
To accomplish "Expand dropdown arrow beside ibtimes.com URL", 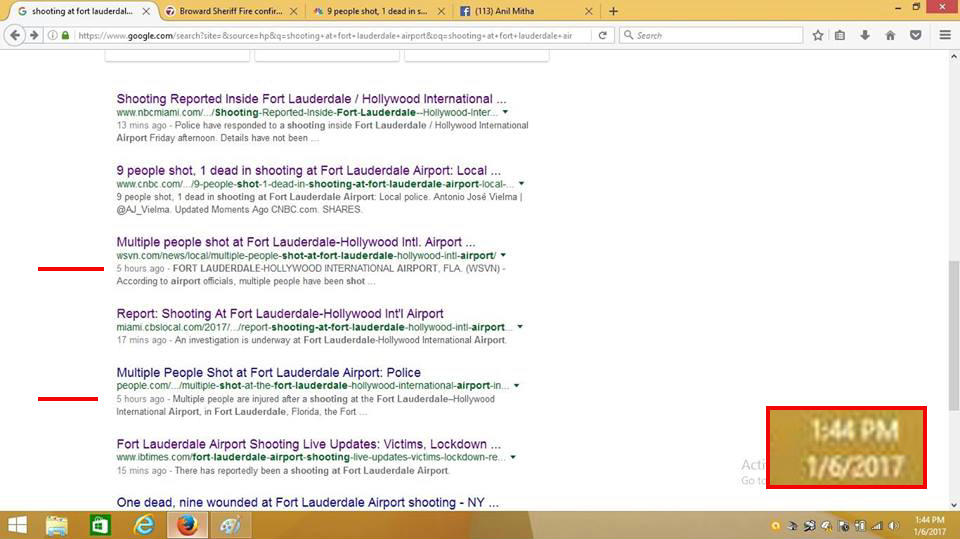I will tap(513, 457).
